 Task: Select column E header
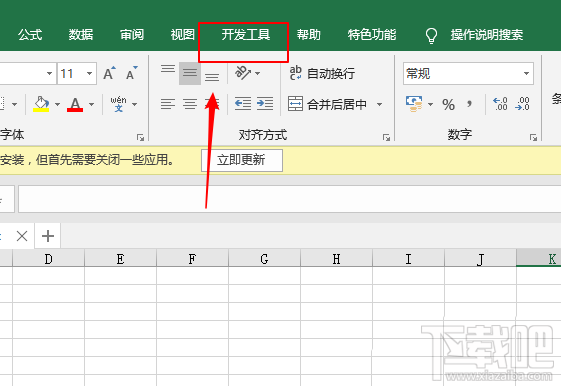click(121, 258)
